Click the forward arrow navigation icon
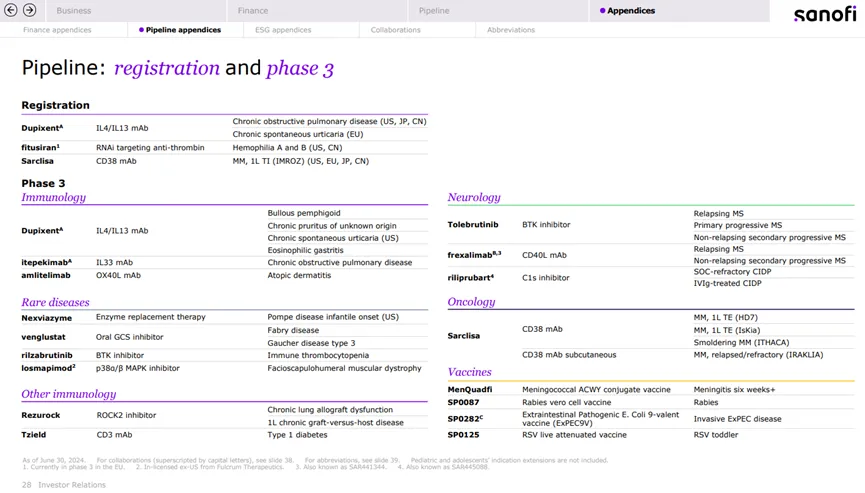 click(30, 10)
